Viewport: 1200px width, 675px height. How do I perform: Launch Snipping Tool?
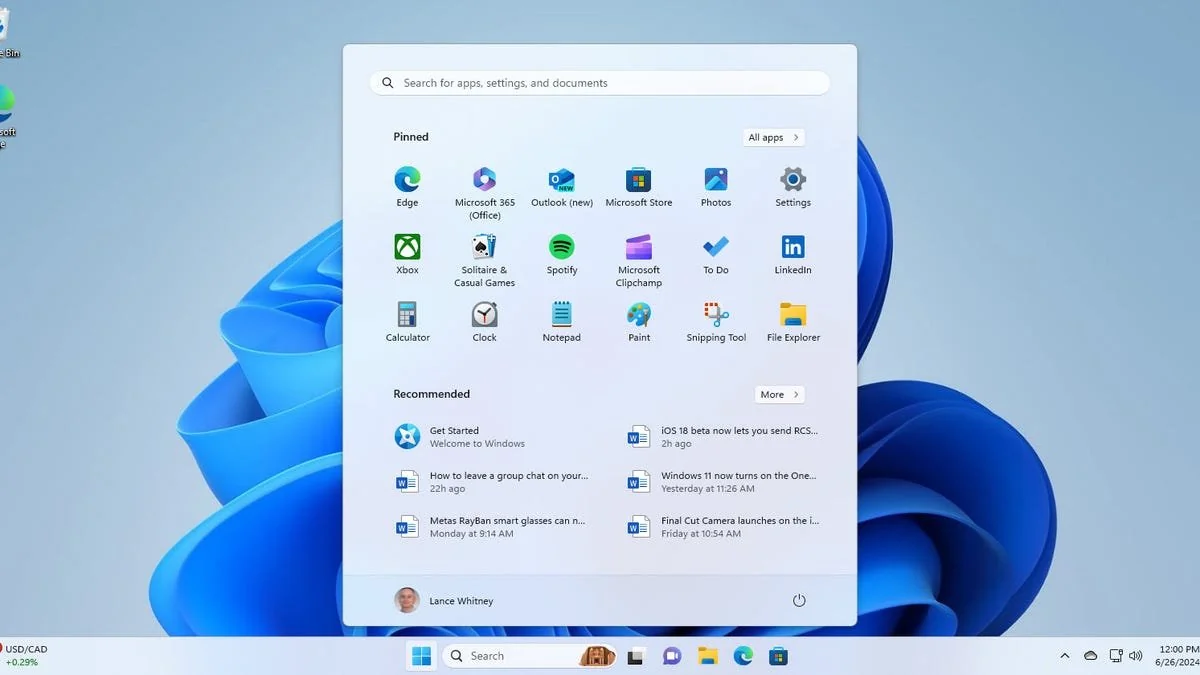[x=716, y=321]
